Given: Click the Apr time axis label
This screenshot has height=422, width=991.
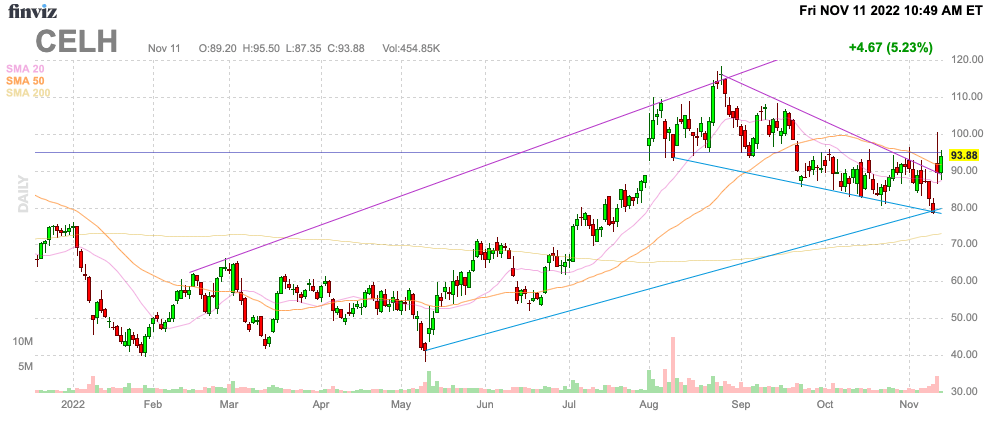Looking at the screenshot, I should tap(322, 404).
